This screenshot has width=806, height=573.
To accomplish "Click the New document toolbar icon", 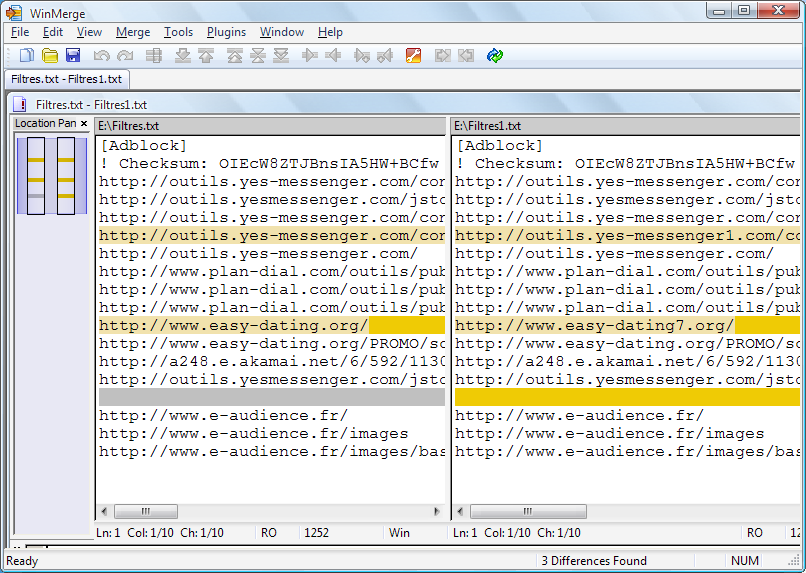I will 26,55.
